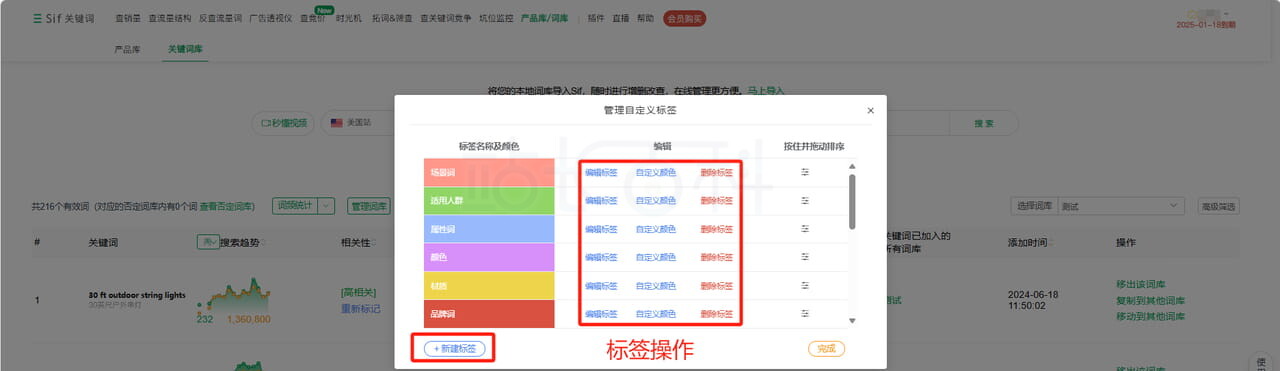The height and width of the screenshot is (371, 1280).
Task: Delete the 场景词 tag
Action: (x=716, y=172)
